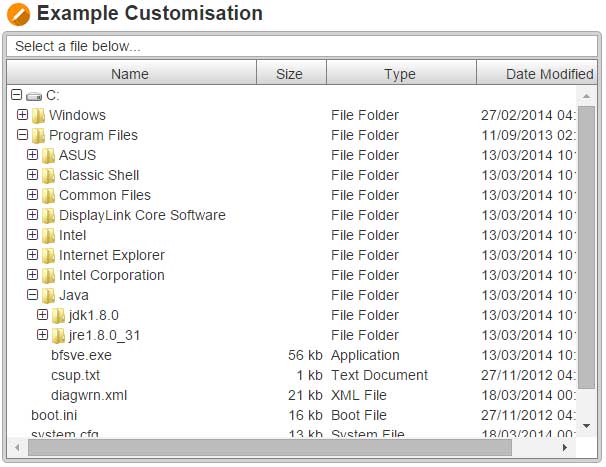Viewport: 606px width, 467px height.
Task: Click the C: drive icon
Action: [34, 95]
